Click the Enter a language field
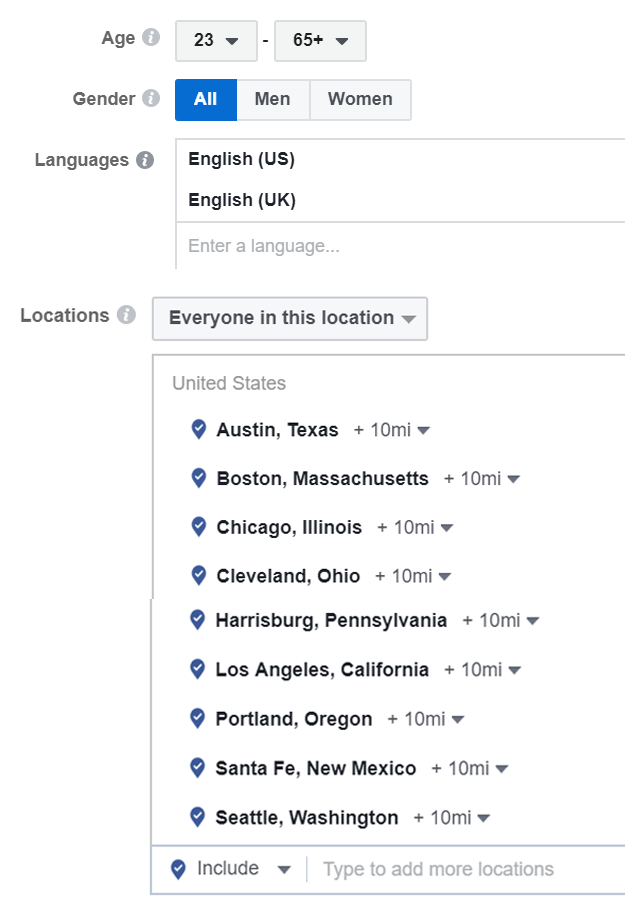The height and width of the screenshot is (900, 625). [x=401, y=246]
